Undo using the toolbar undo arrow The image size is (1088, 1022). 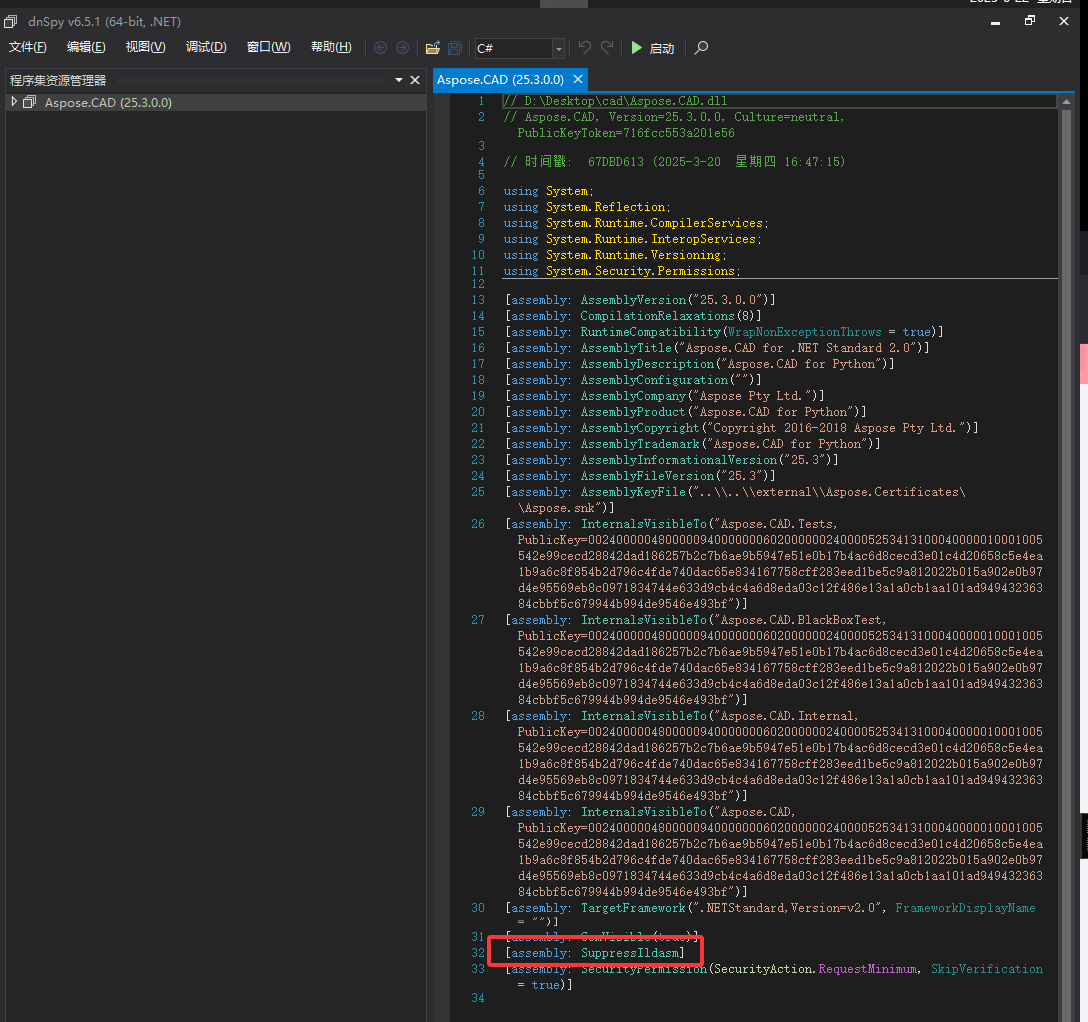point(585,47)
